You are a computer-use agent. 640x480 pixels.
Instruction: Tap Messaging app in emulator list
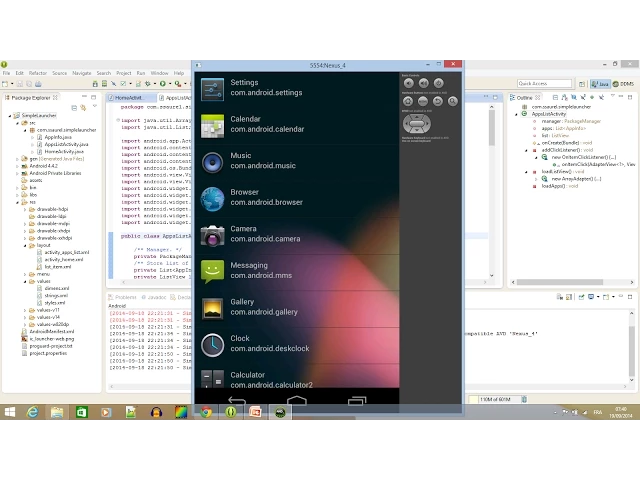[297, 271]
